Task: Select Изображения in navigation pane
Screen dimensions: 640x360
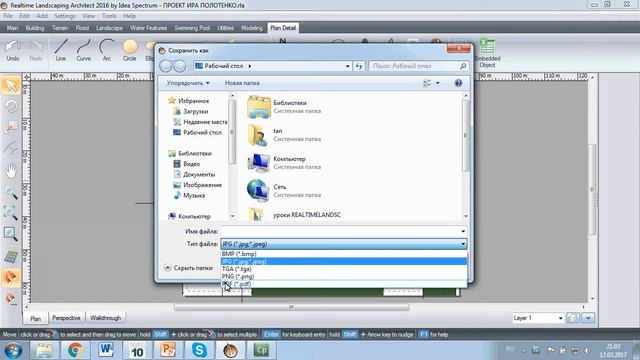Action: click(x=198, y=185)
